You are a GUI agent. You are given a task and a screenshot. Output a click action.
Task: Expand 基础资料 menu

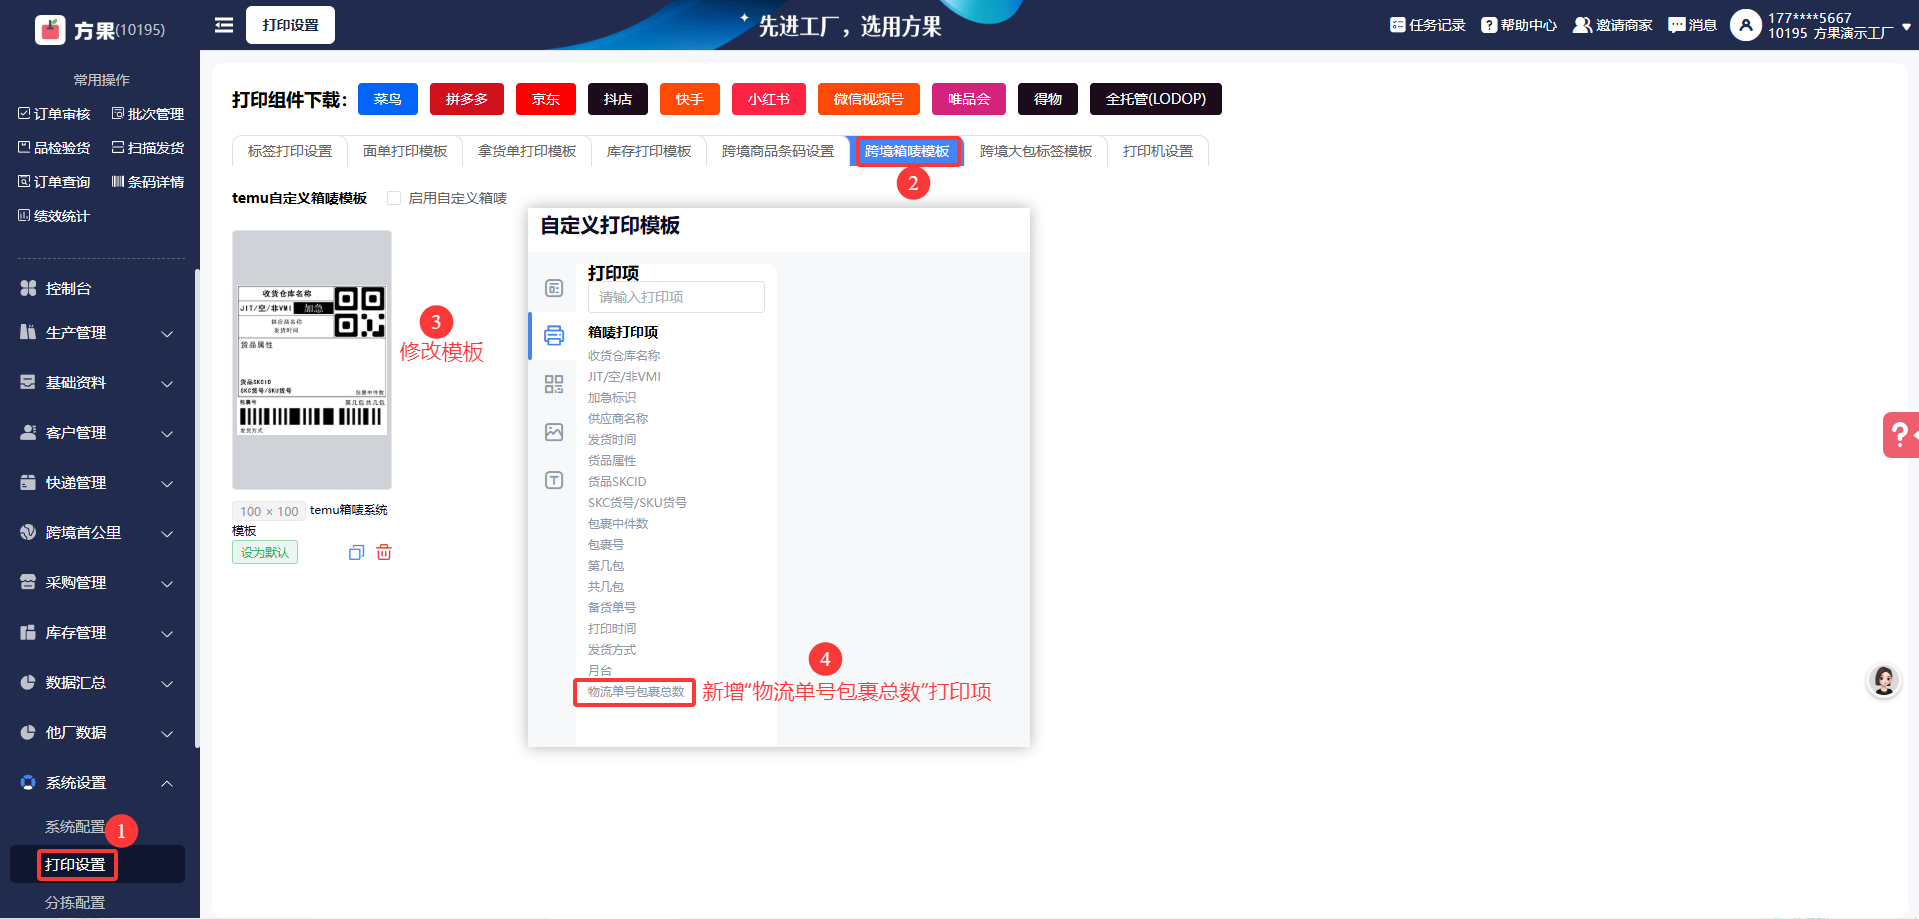[x=97, y=382]
